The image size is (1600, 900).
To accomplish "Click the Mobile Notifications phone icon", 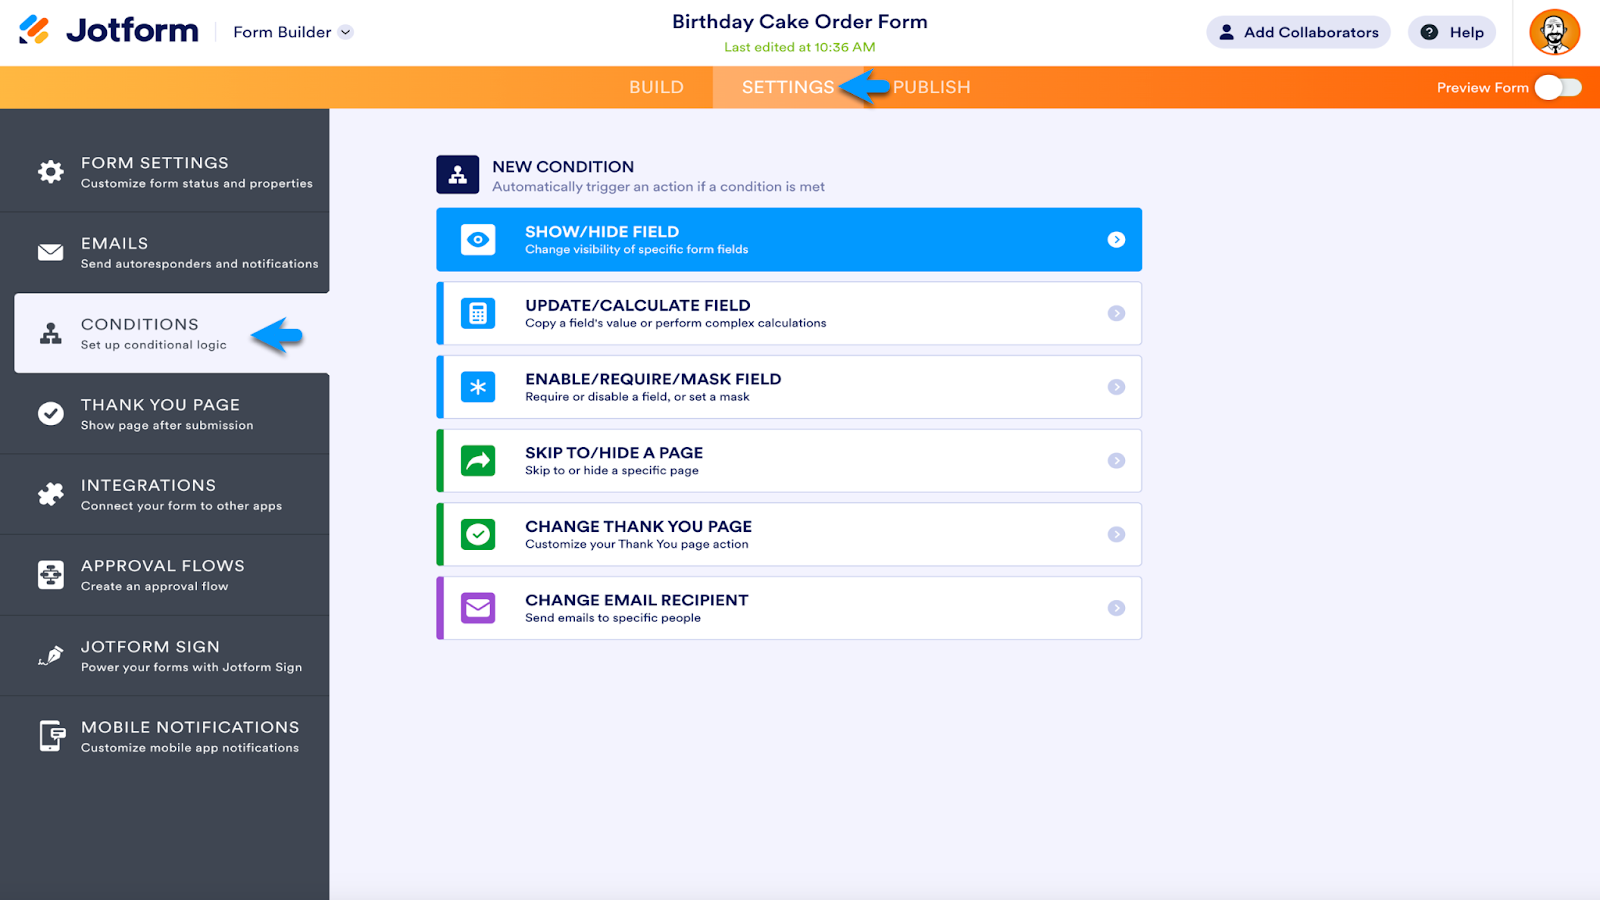I will [x=51, y=736].
